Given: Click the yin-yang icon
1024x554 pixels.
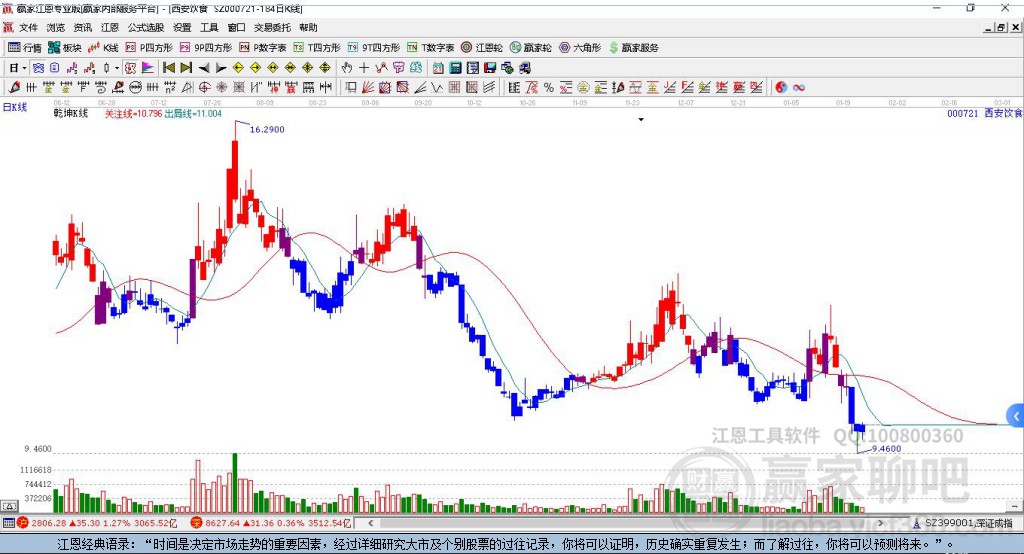Looking at the screenshot, I should 781,87.
